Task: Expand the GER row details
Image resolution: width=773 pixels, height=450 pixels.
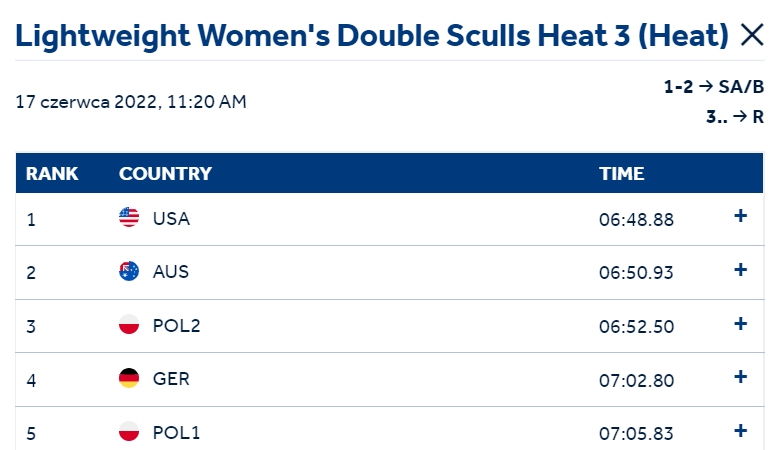Action: pos(740,377)
